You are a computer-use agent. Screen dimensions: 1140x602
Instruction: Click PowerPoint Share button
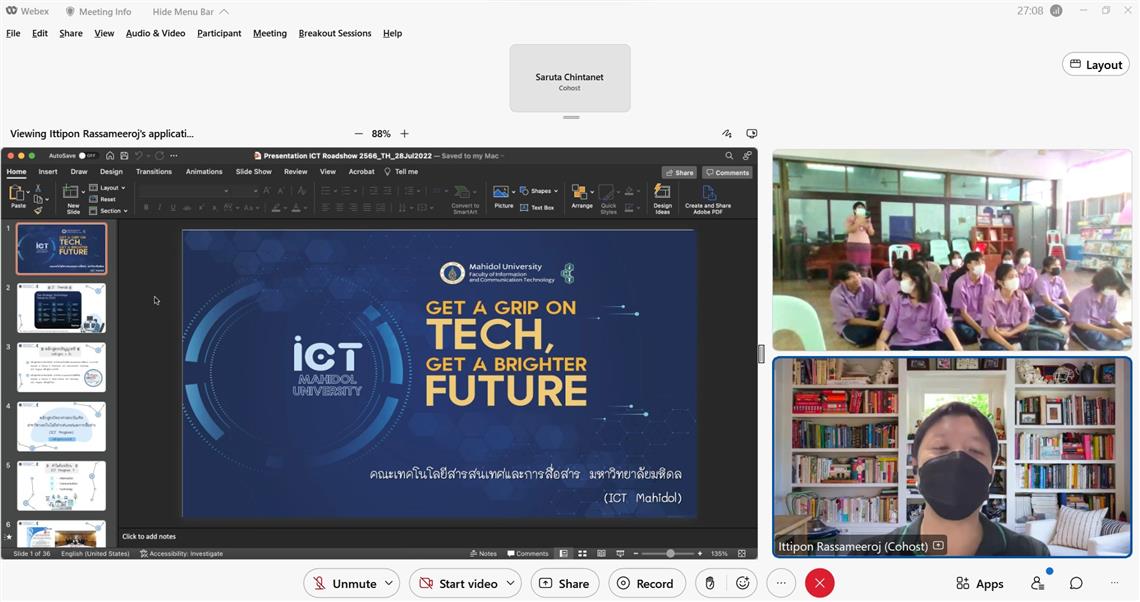679,172
